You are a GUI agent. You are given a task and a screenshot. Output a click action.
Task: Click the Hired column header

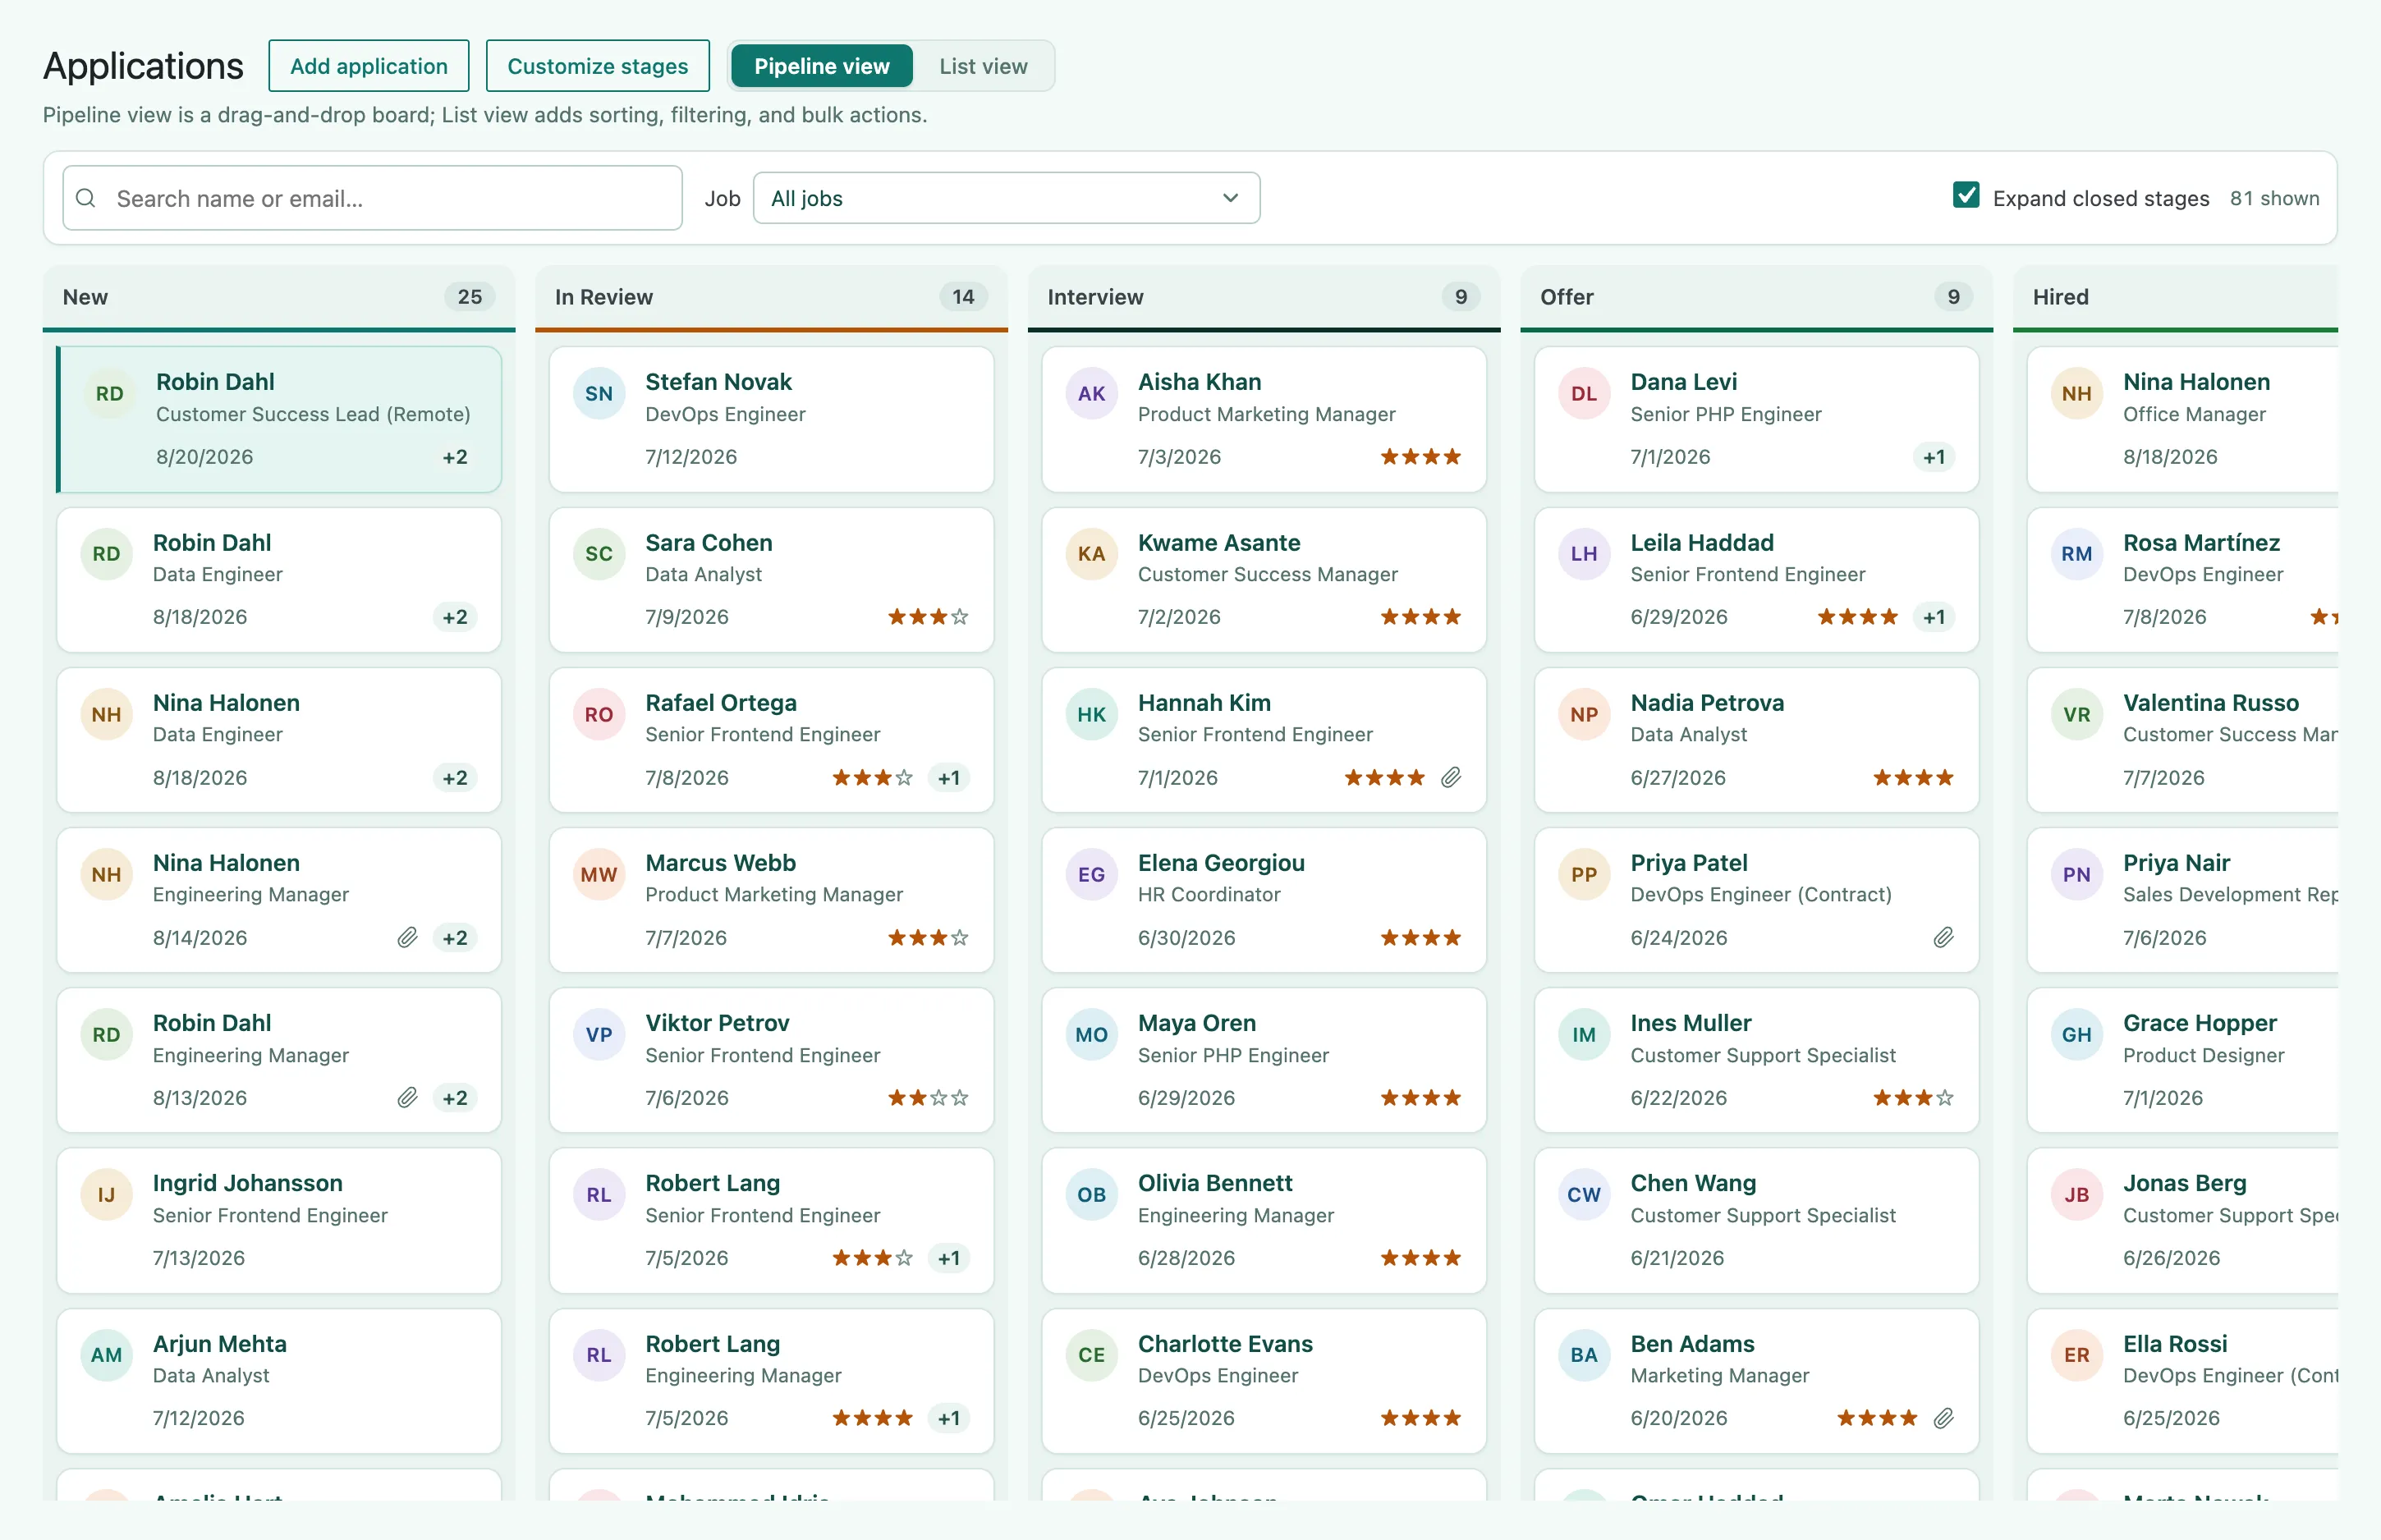pyautogui.click(x=2175, y=297)
